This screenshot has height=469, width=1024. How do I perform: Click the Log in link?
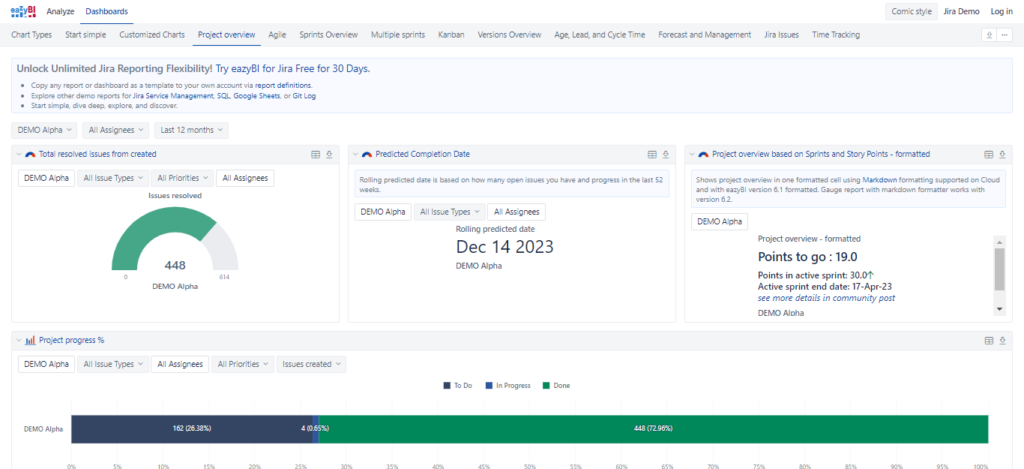click(x=1002, y=11)
